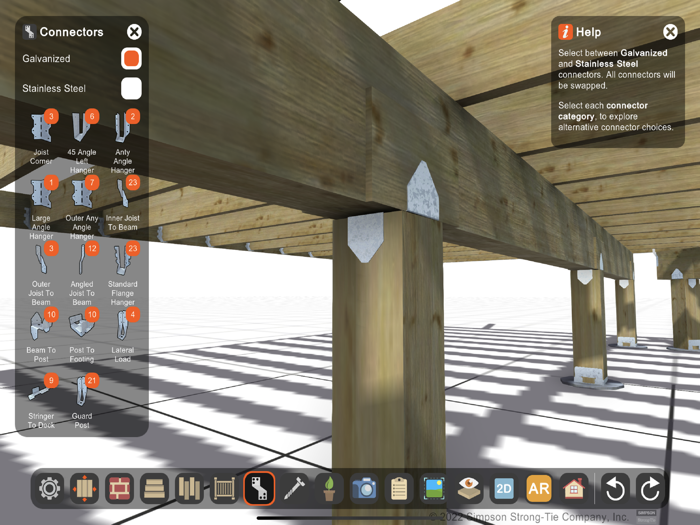Viewport: 700px width, 525px height.
Task: Open the Guard Post connector category
Action: pyautogui.click(x=82, y=401)
